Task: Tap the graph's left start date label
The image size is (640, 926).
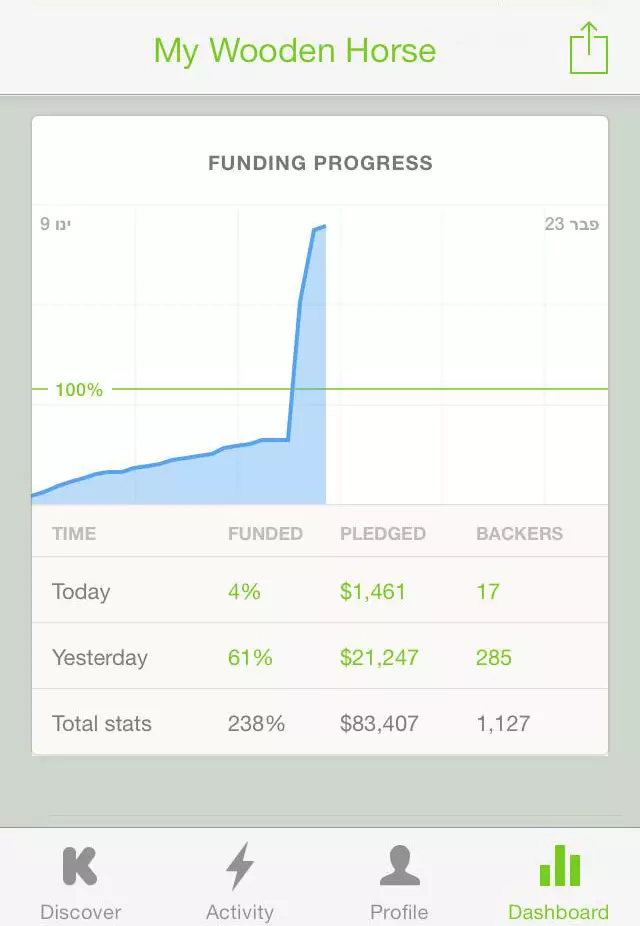Action: pyautogui.click(x=55, y=224)
